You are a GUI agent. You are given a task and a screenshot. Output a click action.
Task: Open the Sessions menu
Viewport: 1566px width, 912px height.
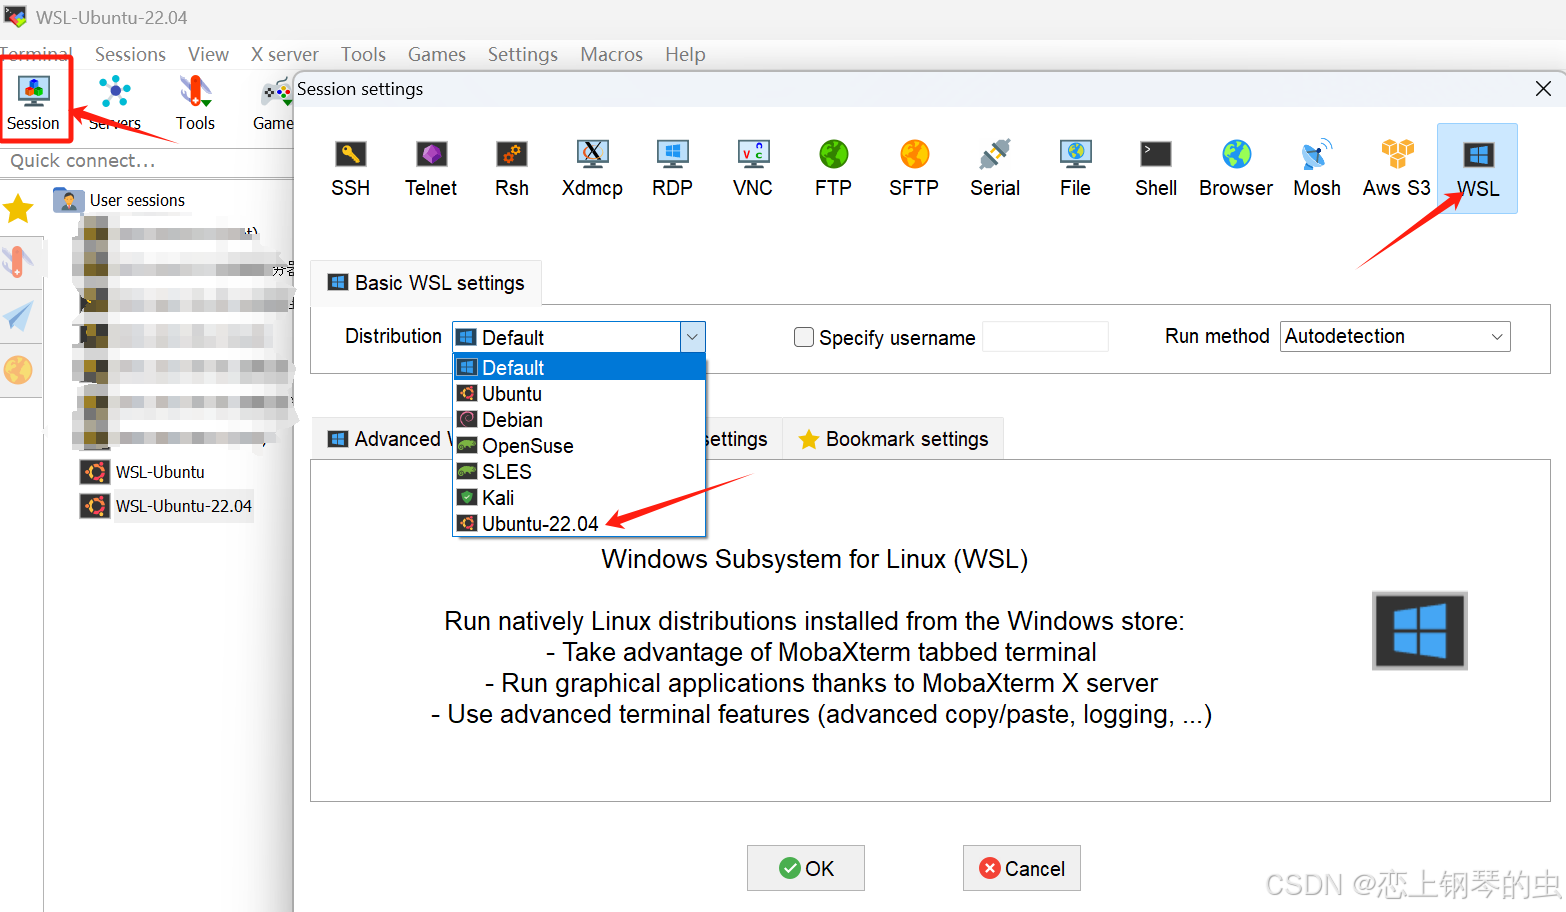pos(130,54)
